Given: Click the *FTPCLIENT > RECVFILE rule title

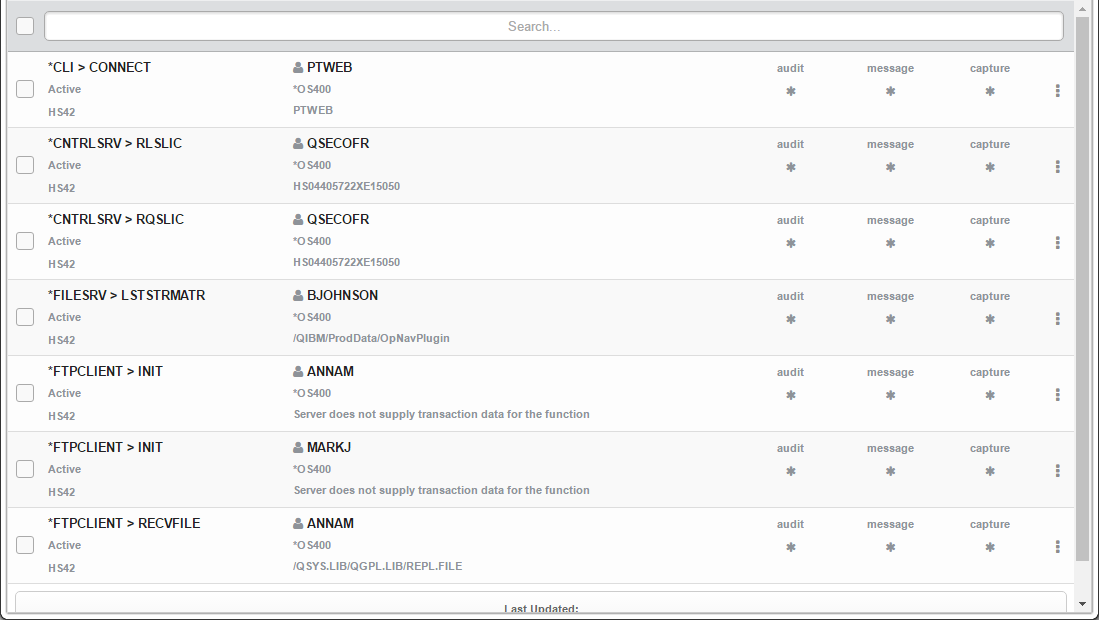Looking at the screenshot, I should [x=124, y=523].
